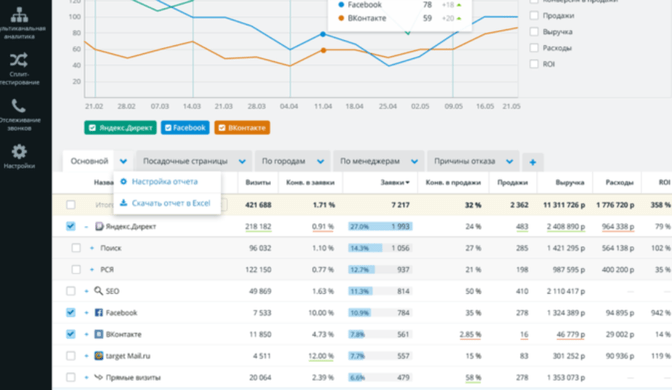Uncheck the ВКонтакте row checkbox

tap(71, 334)
